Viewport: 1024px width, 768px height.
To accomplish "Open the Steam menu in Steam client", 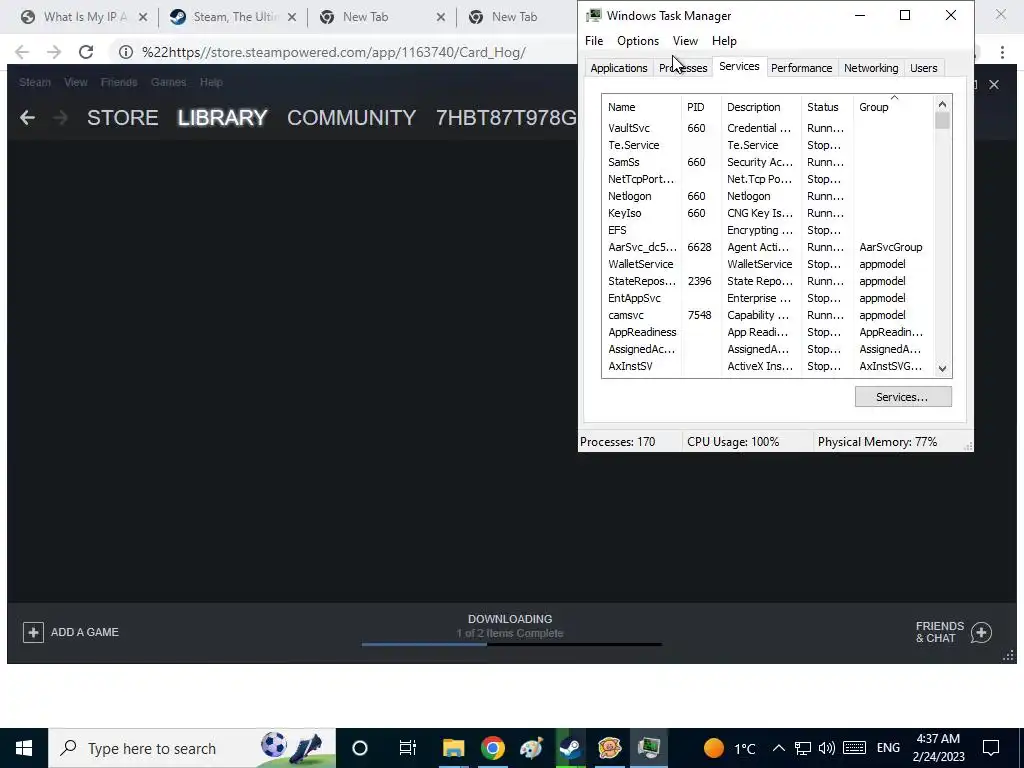I will [x=35, y=82].
